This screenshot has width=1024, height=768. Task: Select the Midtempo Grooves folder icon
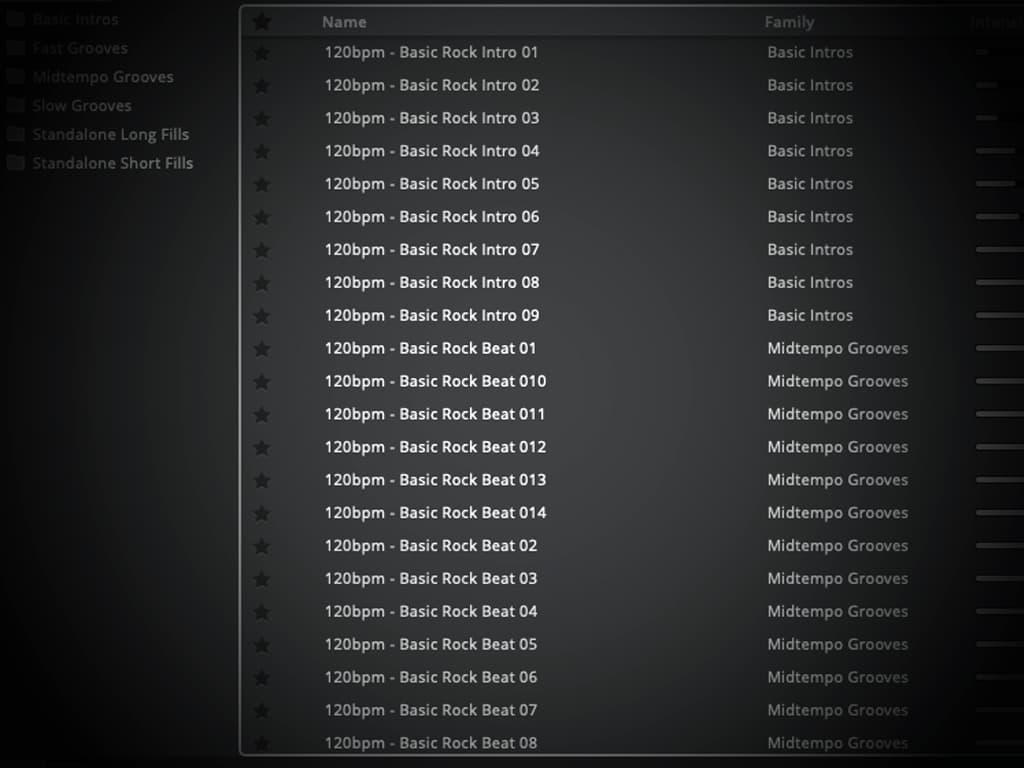pos(16,77)
